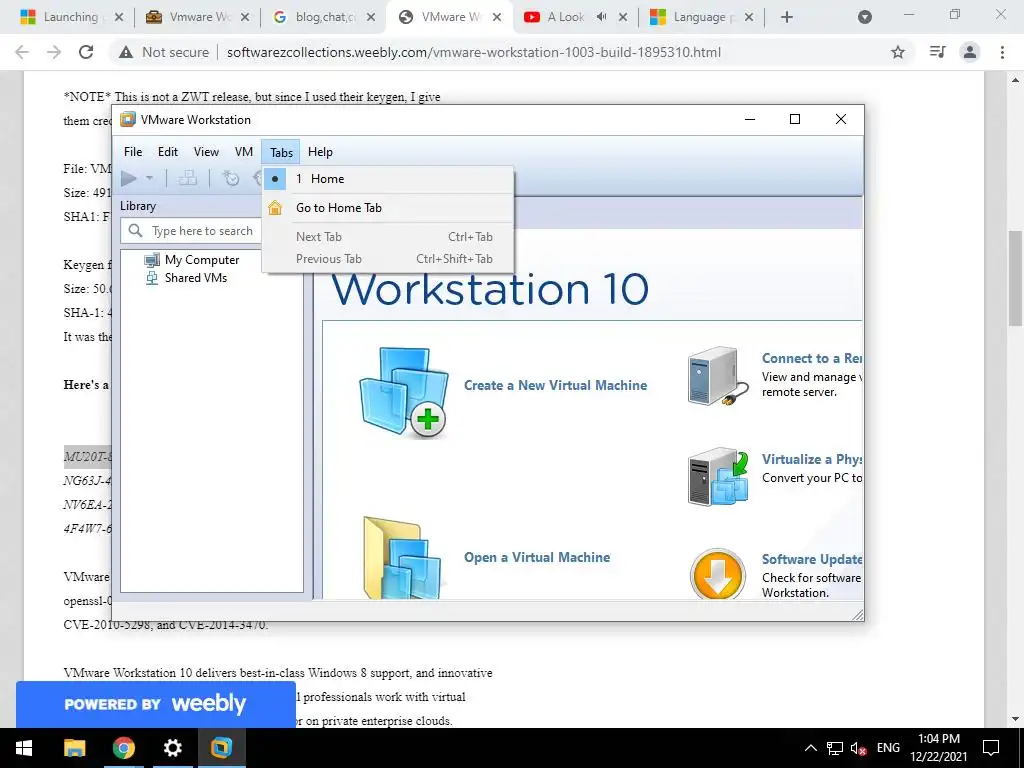Open a new Chrome tab
This screenshot has width=1024, height=768.
[x=787, y=17]
